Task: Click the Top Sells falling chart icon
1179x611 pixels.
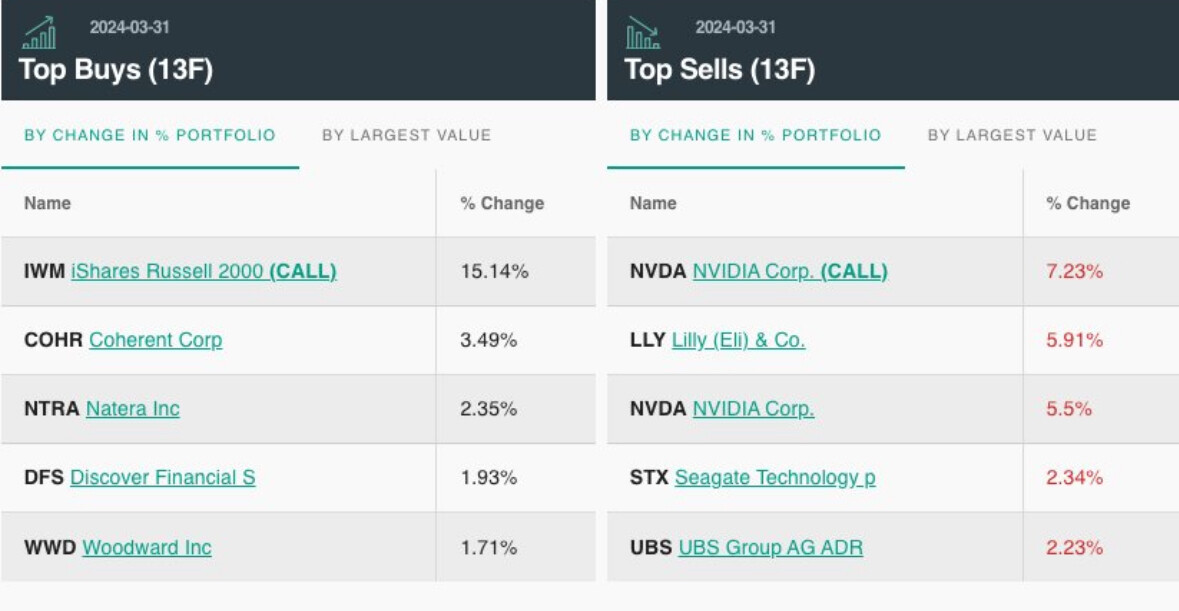Action: click(642, 33)
